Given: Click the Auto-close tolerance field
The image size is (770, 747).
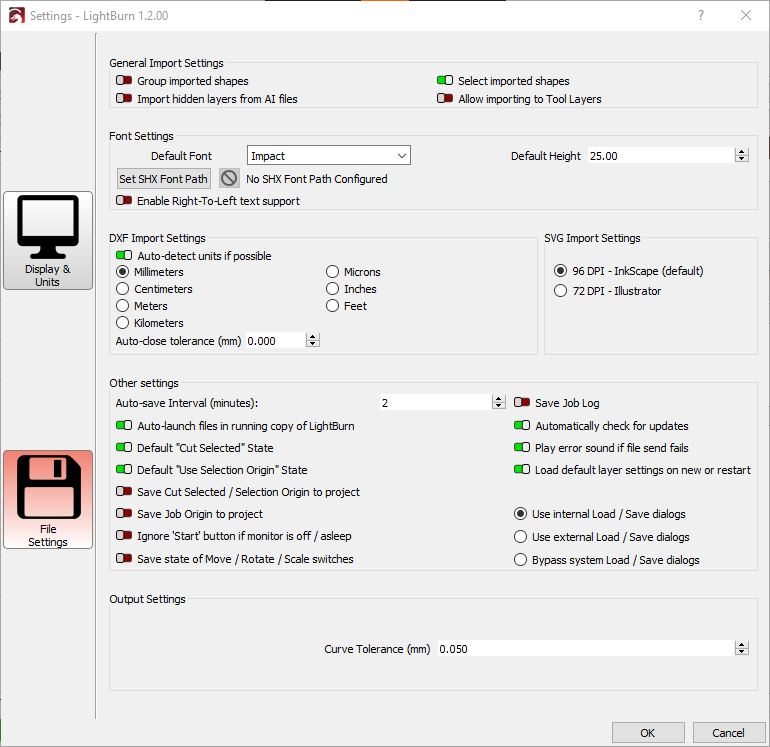Looking at the screenshot, I should coord(275,340).
